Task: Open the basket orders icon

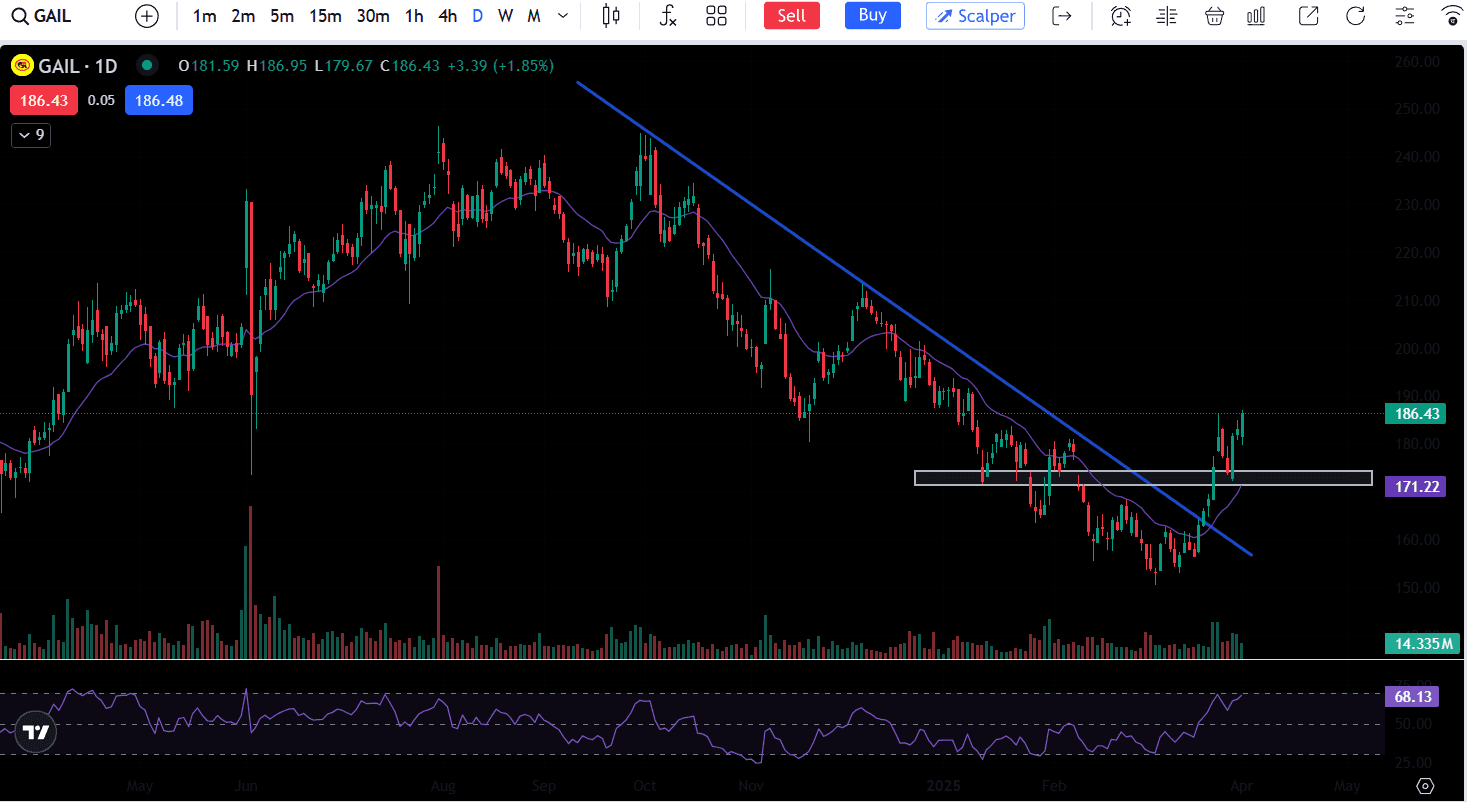Action: 1215,16
